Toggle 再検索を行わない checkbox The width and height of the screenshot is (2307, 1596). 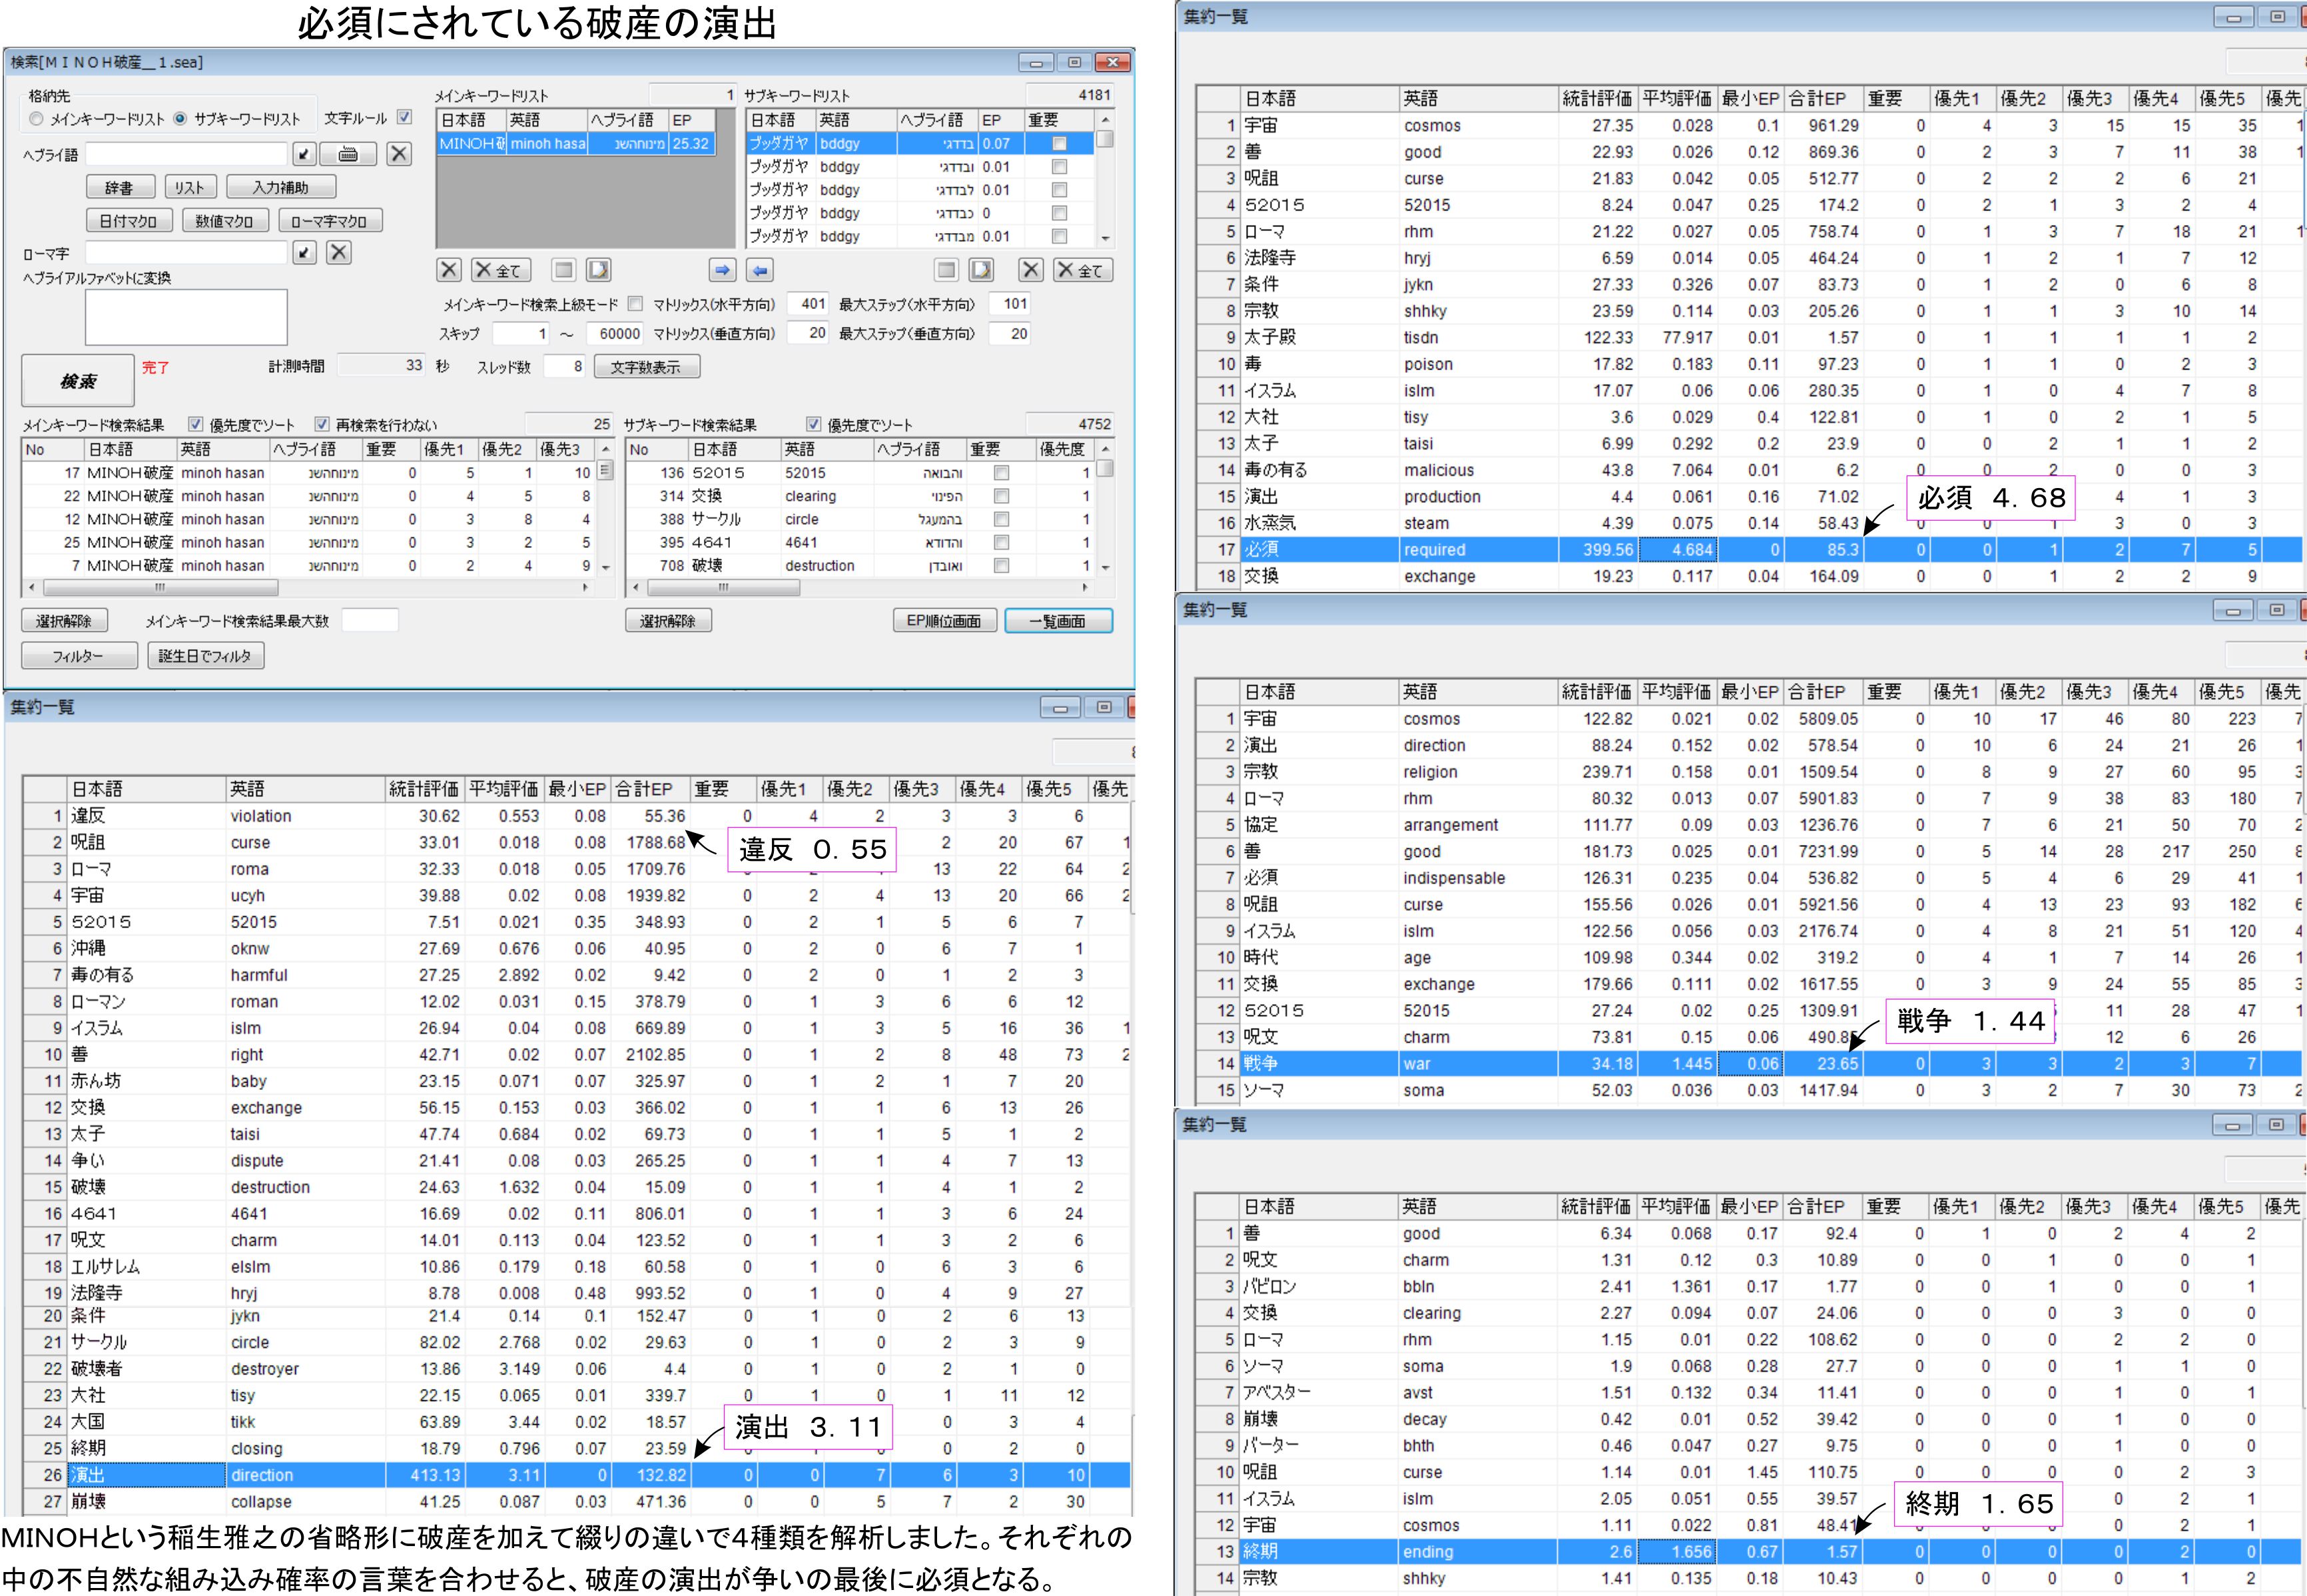pyautogui.click(x=322, y=424)
